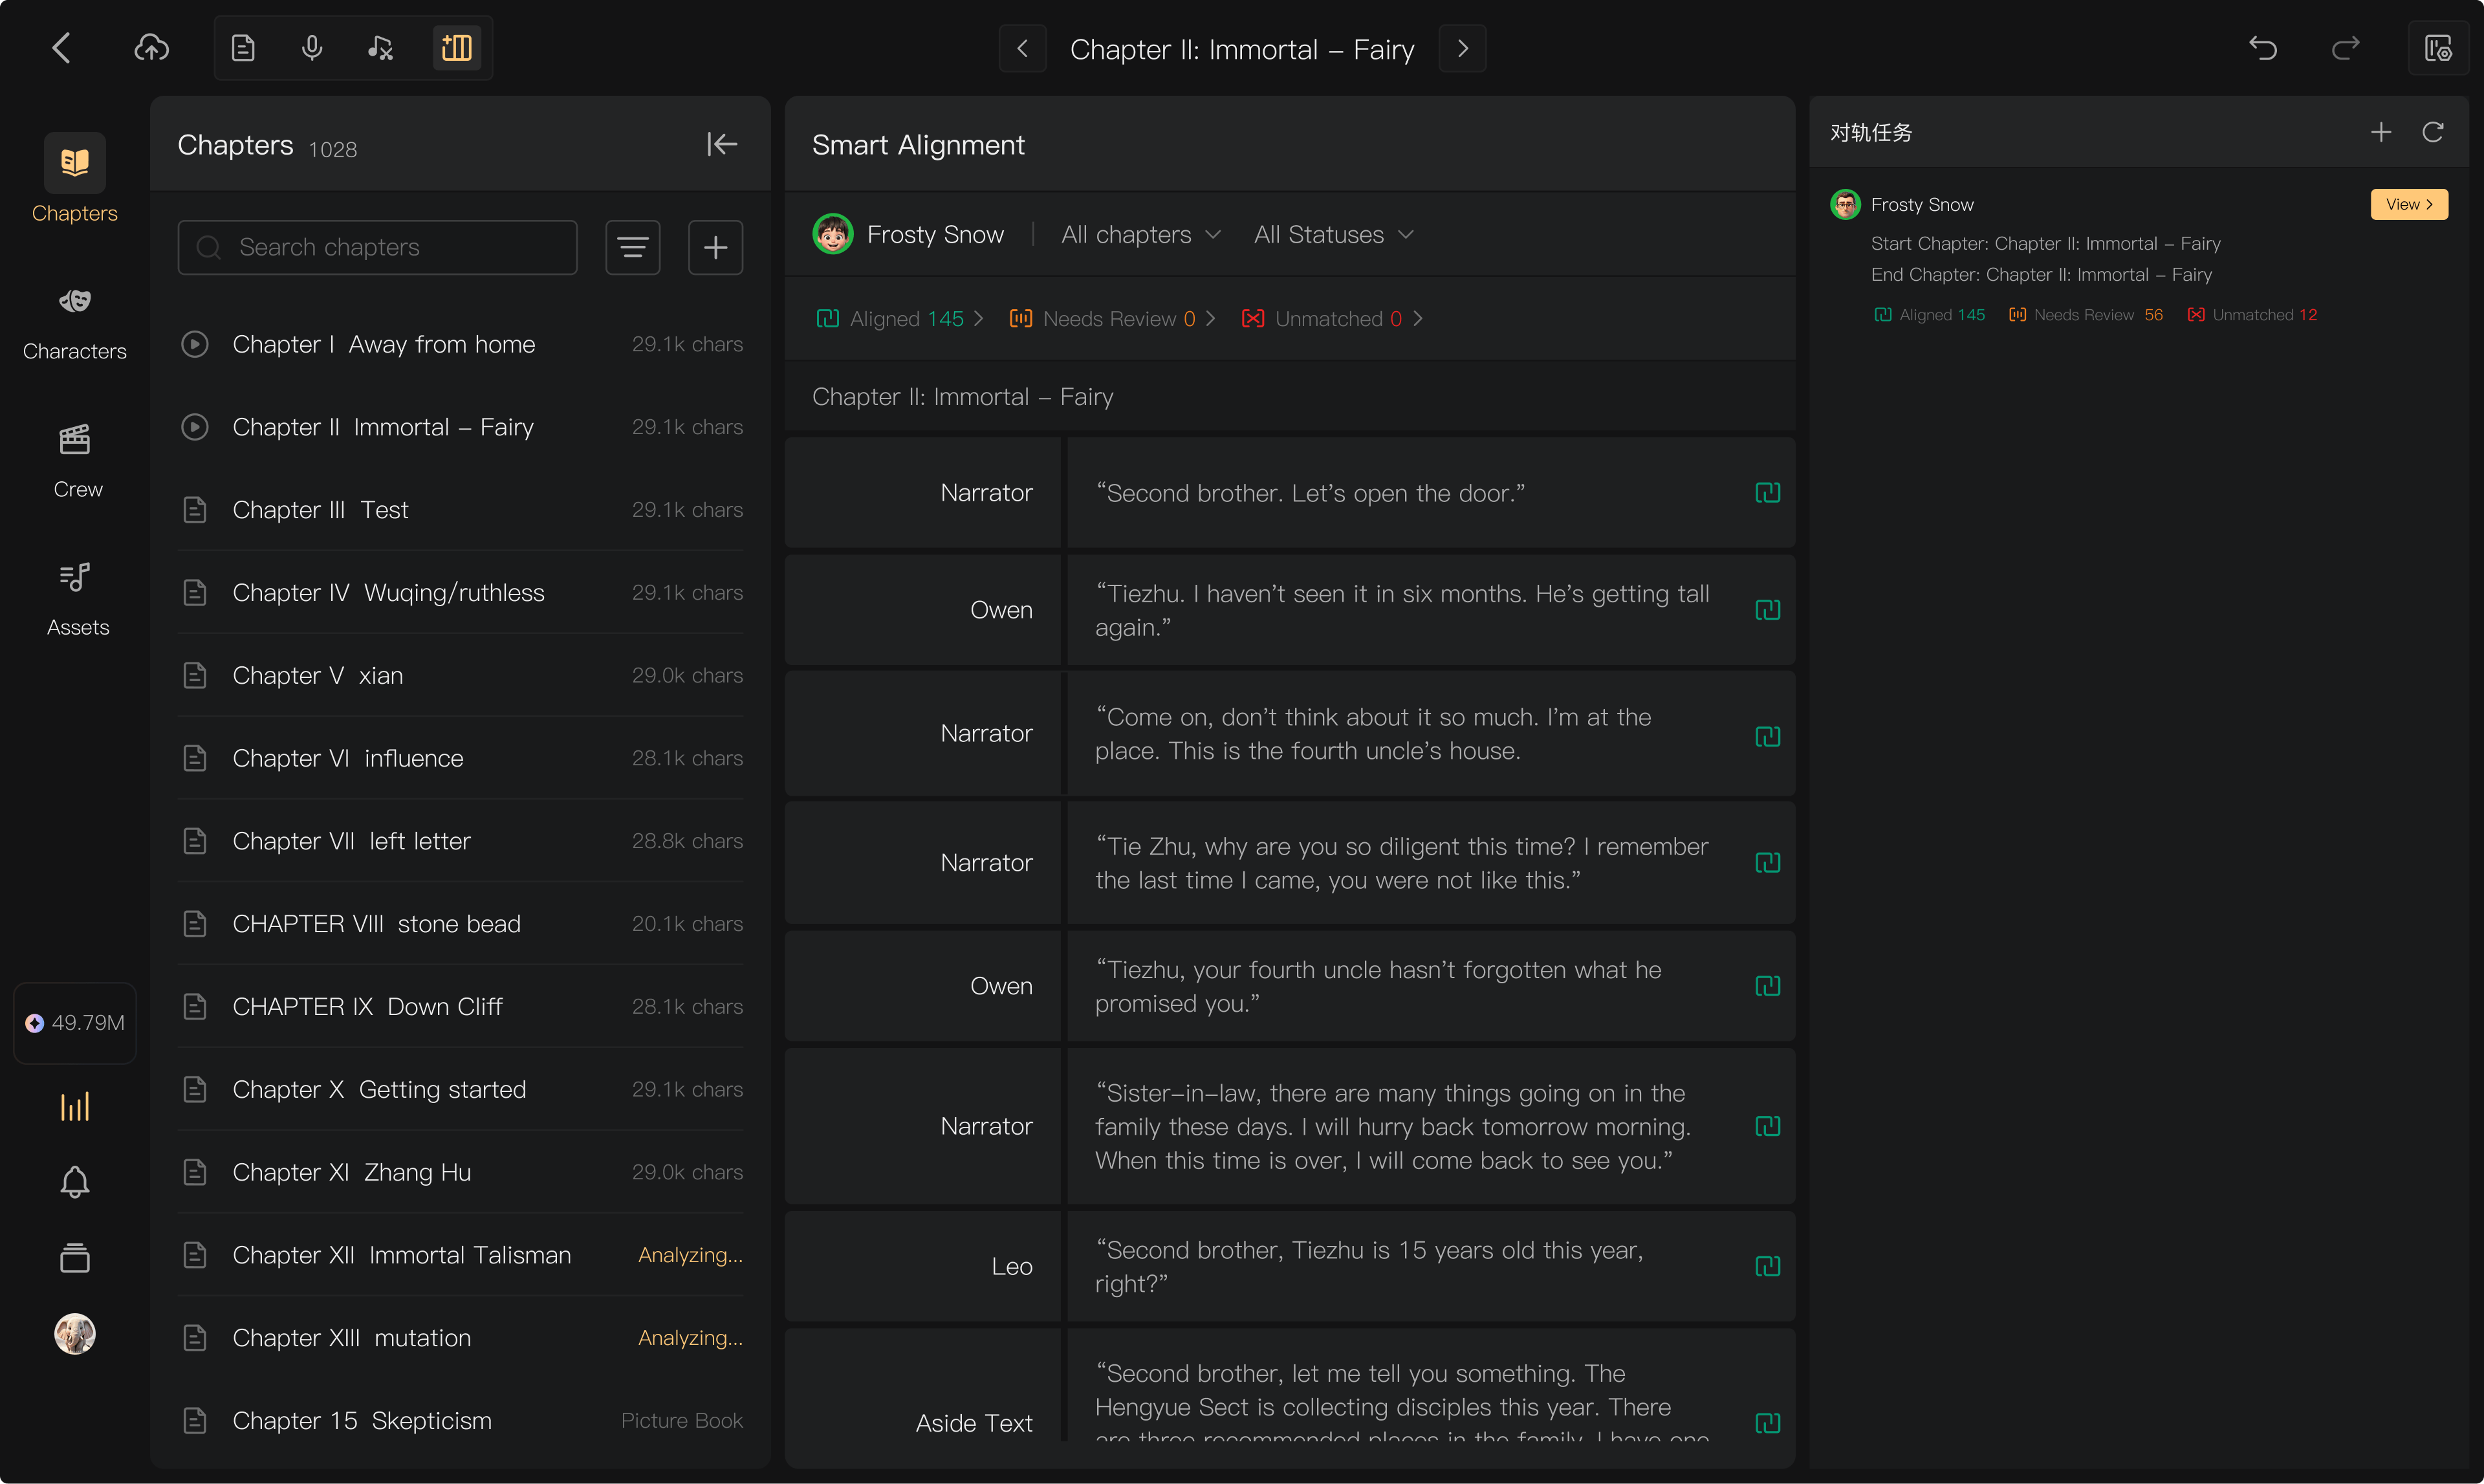This screenshot has width=2484, height=1484.
Task: Expand Aligned 145 filter
Action: [900, 318]
